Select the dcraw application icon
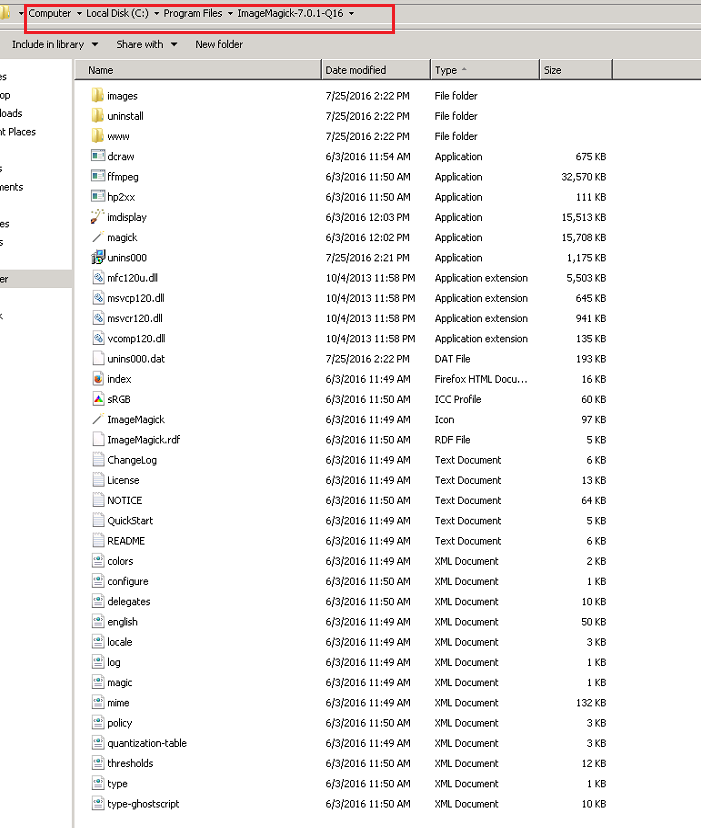The width and height of the screenshot is (701, 828). point(98,156)
